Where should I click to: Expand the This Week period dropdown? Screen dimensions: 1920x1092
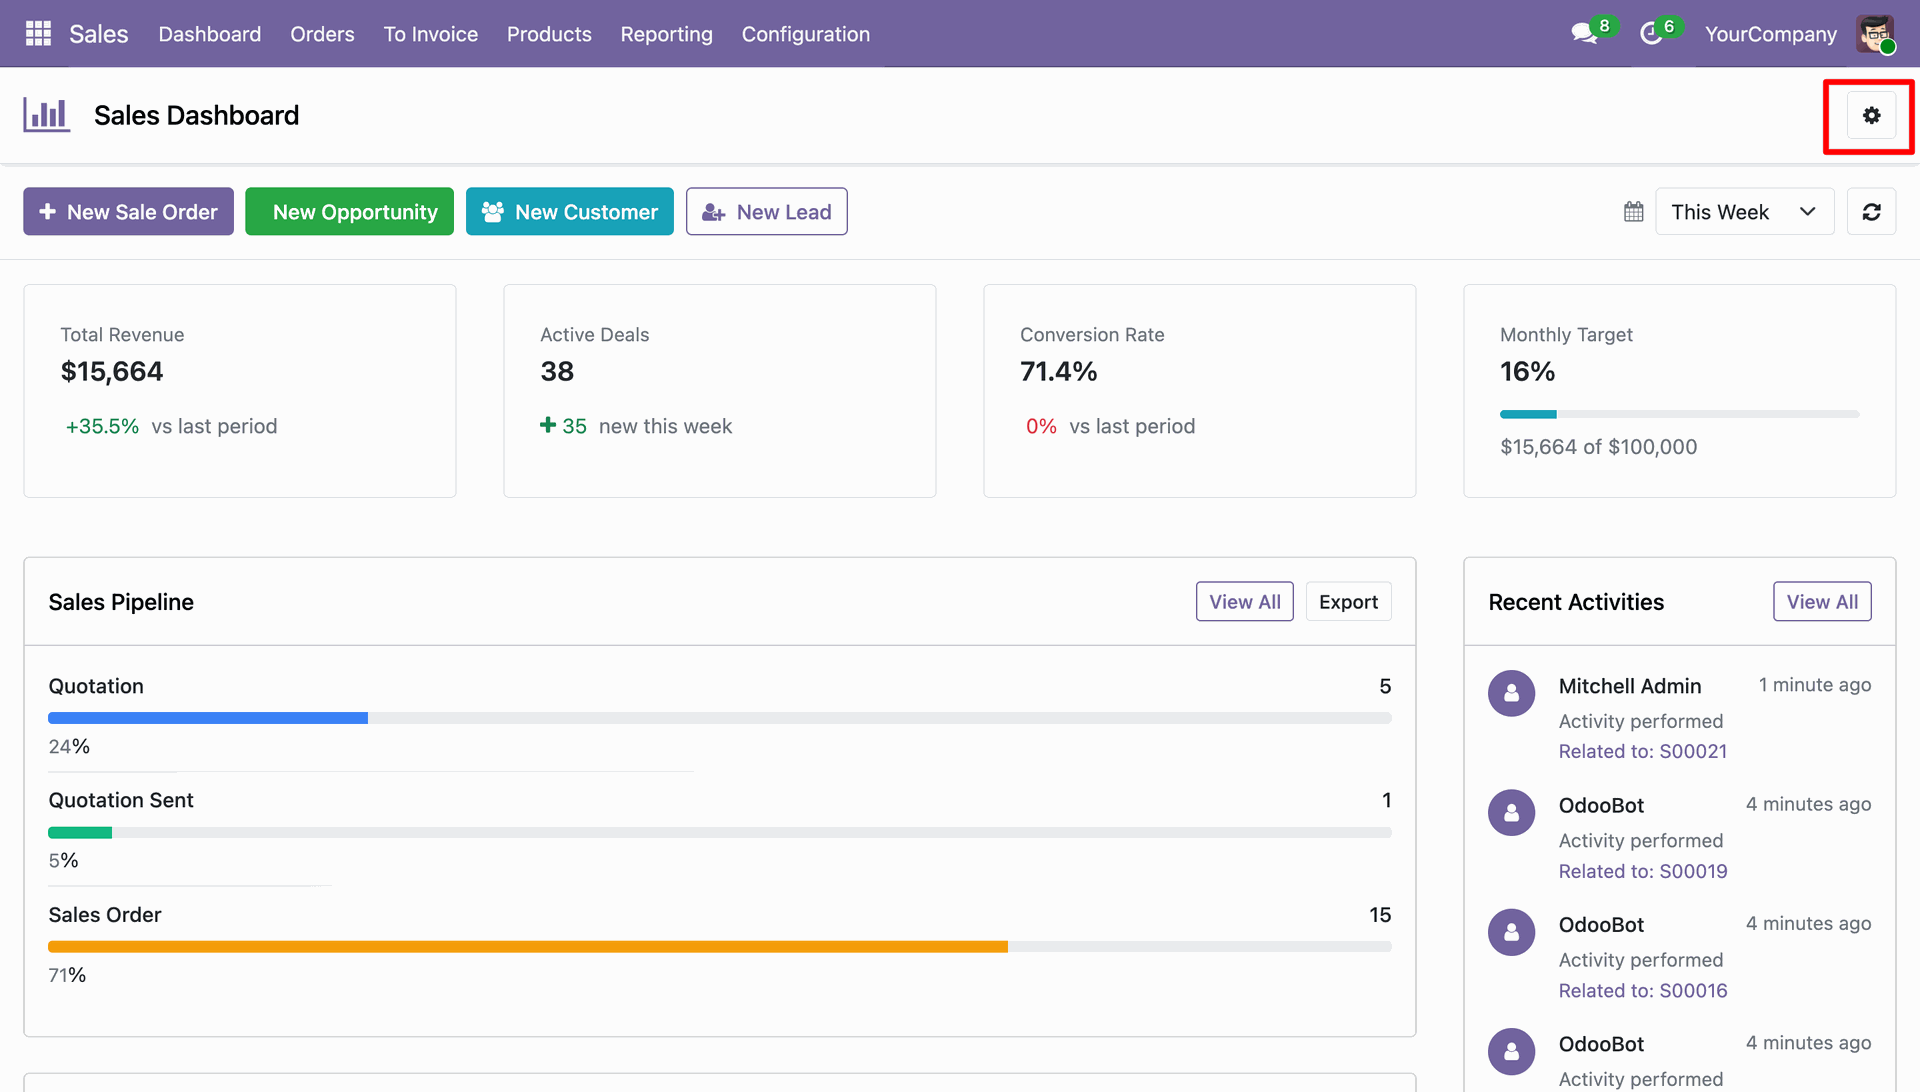[1744, 212]
